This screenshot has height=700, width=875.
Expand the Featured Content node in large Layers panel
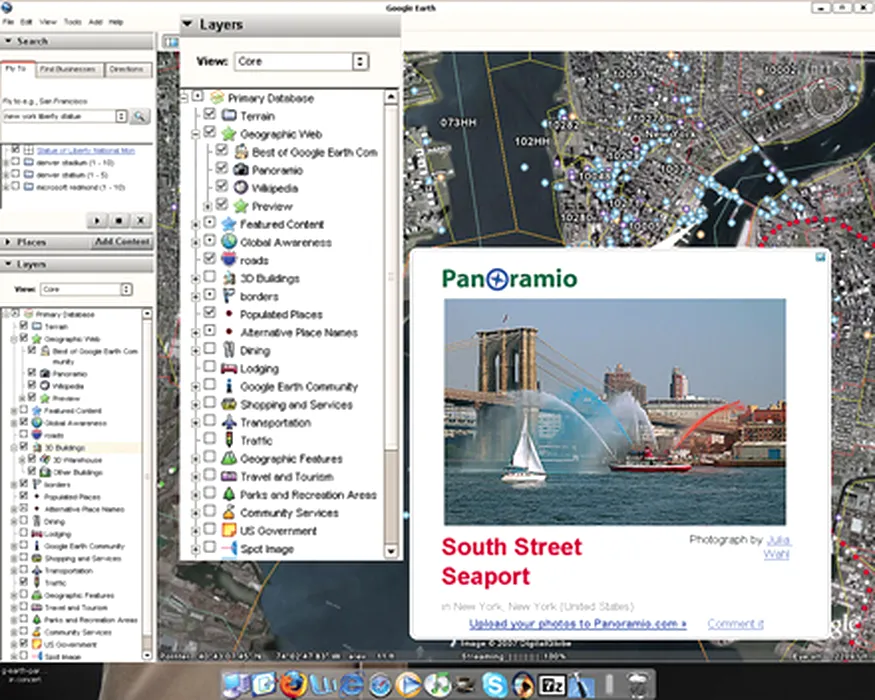tap(195, 225)
